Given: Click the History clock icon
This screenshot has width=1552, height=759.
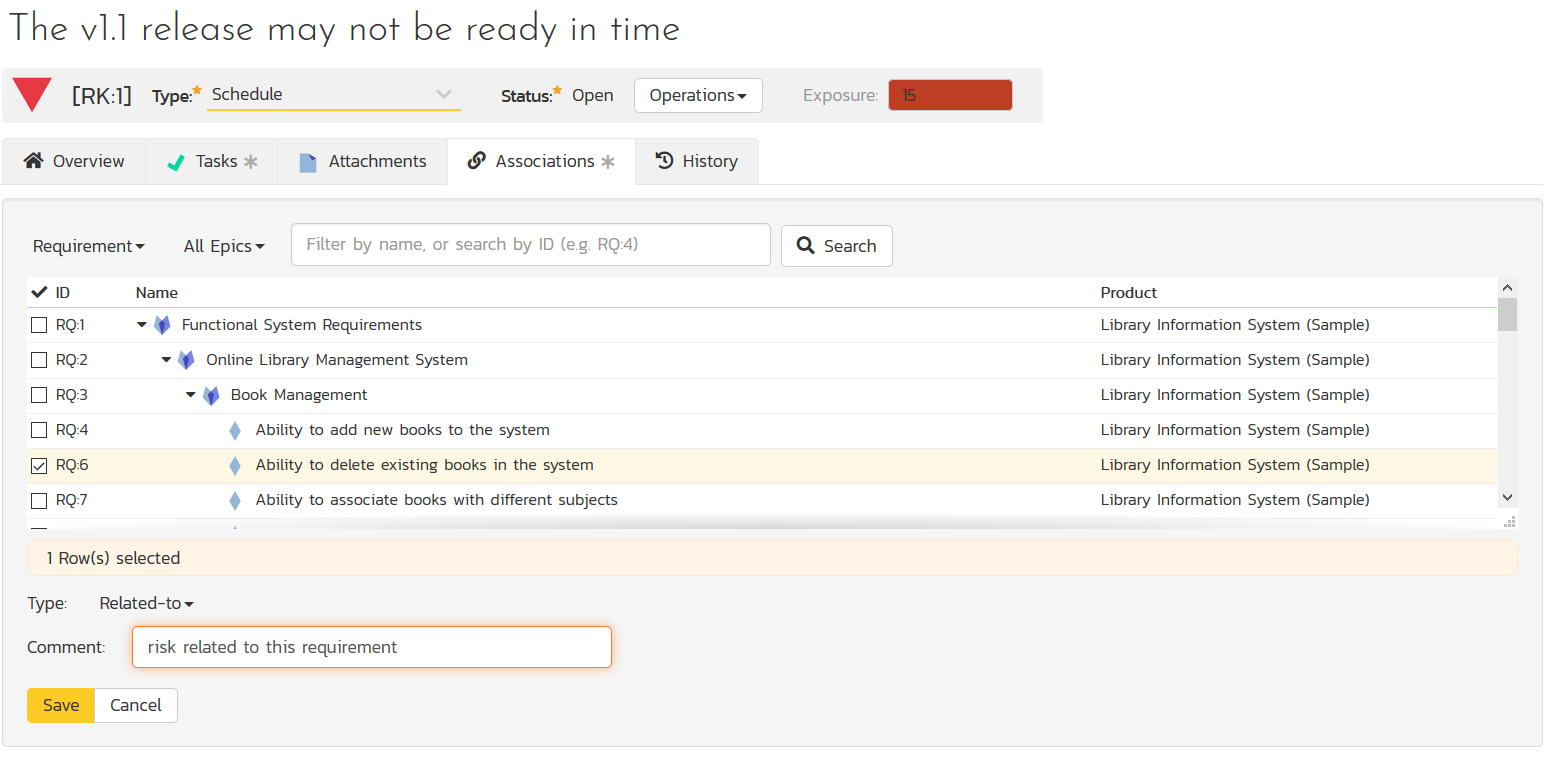Looking at the screenshot, I should (x=664, y=161).
